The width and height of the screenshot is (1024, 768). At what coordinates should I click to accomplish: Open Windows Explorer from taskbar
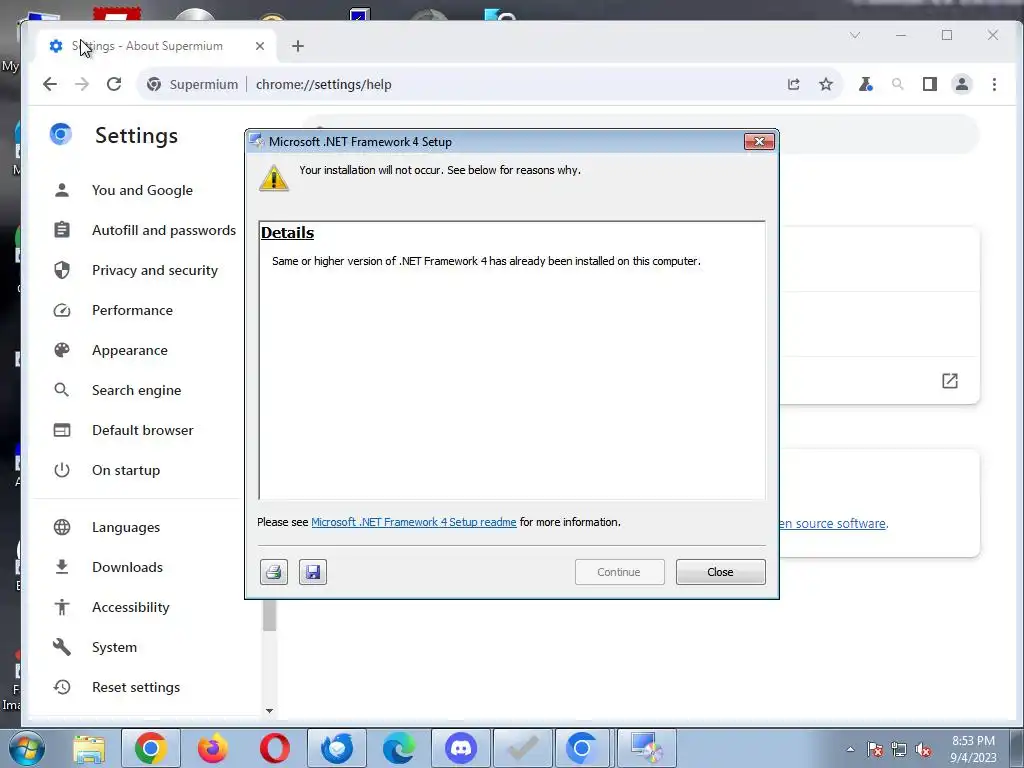89,748
